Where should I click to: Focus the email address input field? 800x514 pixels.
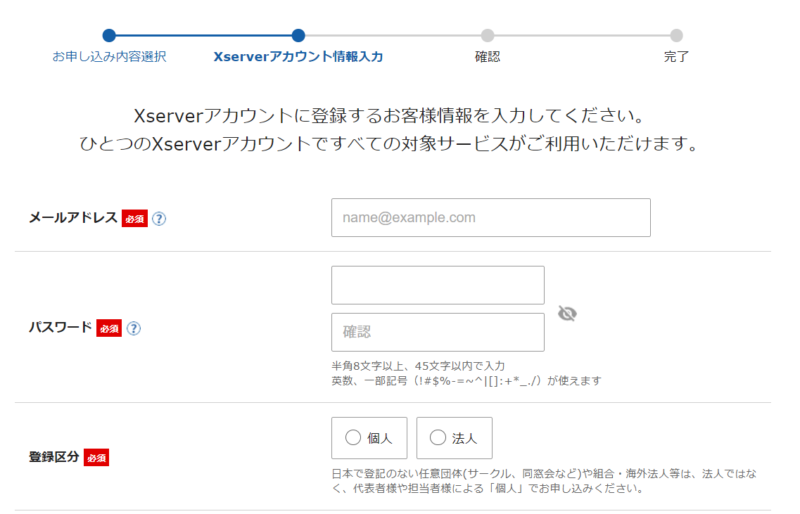point(491,217)
